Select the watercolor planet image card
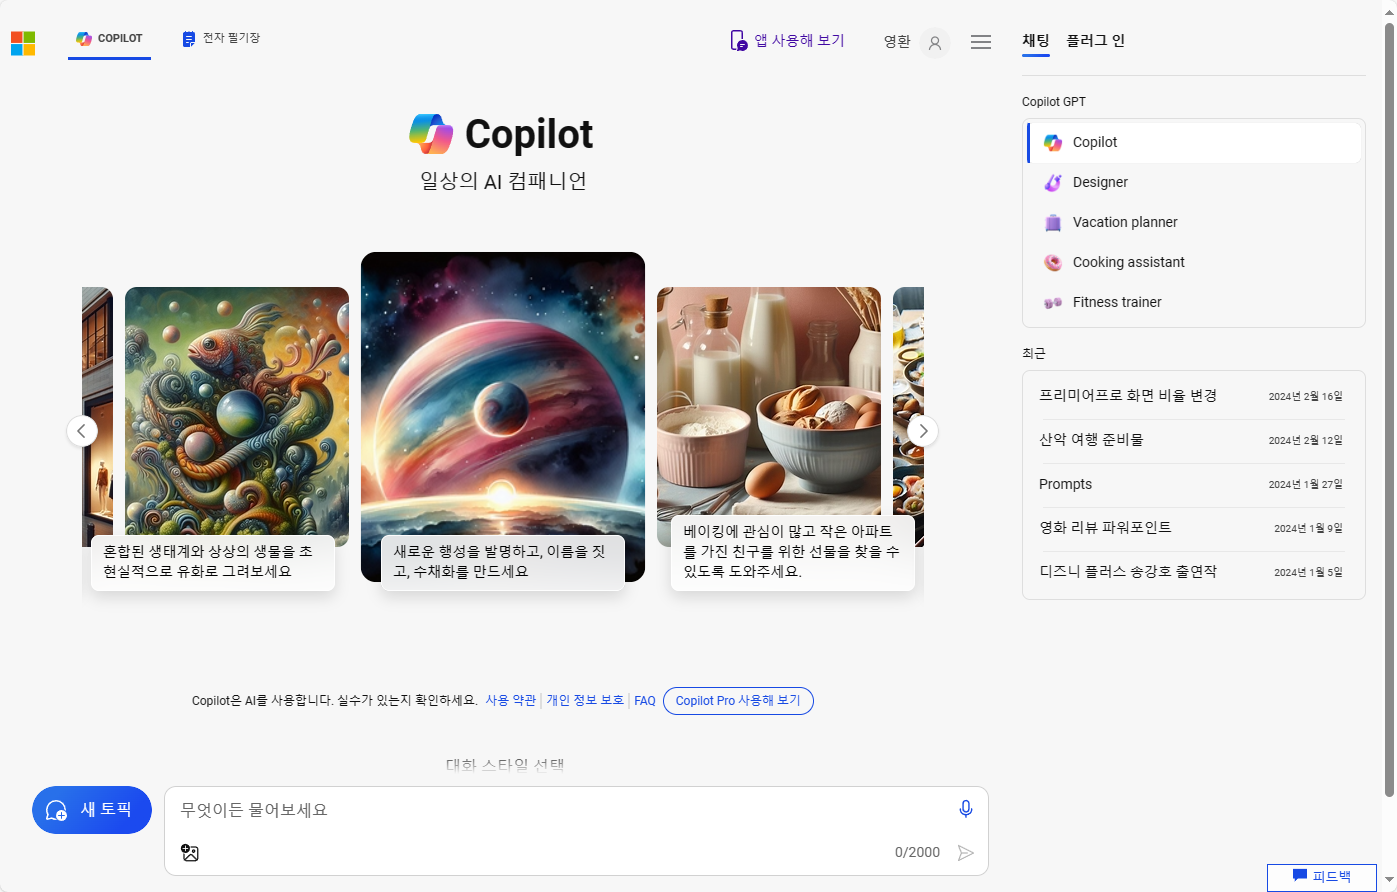Viewport: 1397px width, 892px height. (x=503, y=417)
